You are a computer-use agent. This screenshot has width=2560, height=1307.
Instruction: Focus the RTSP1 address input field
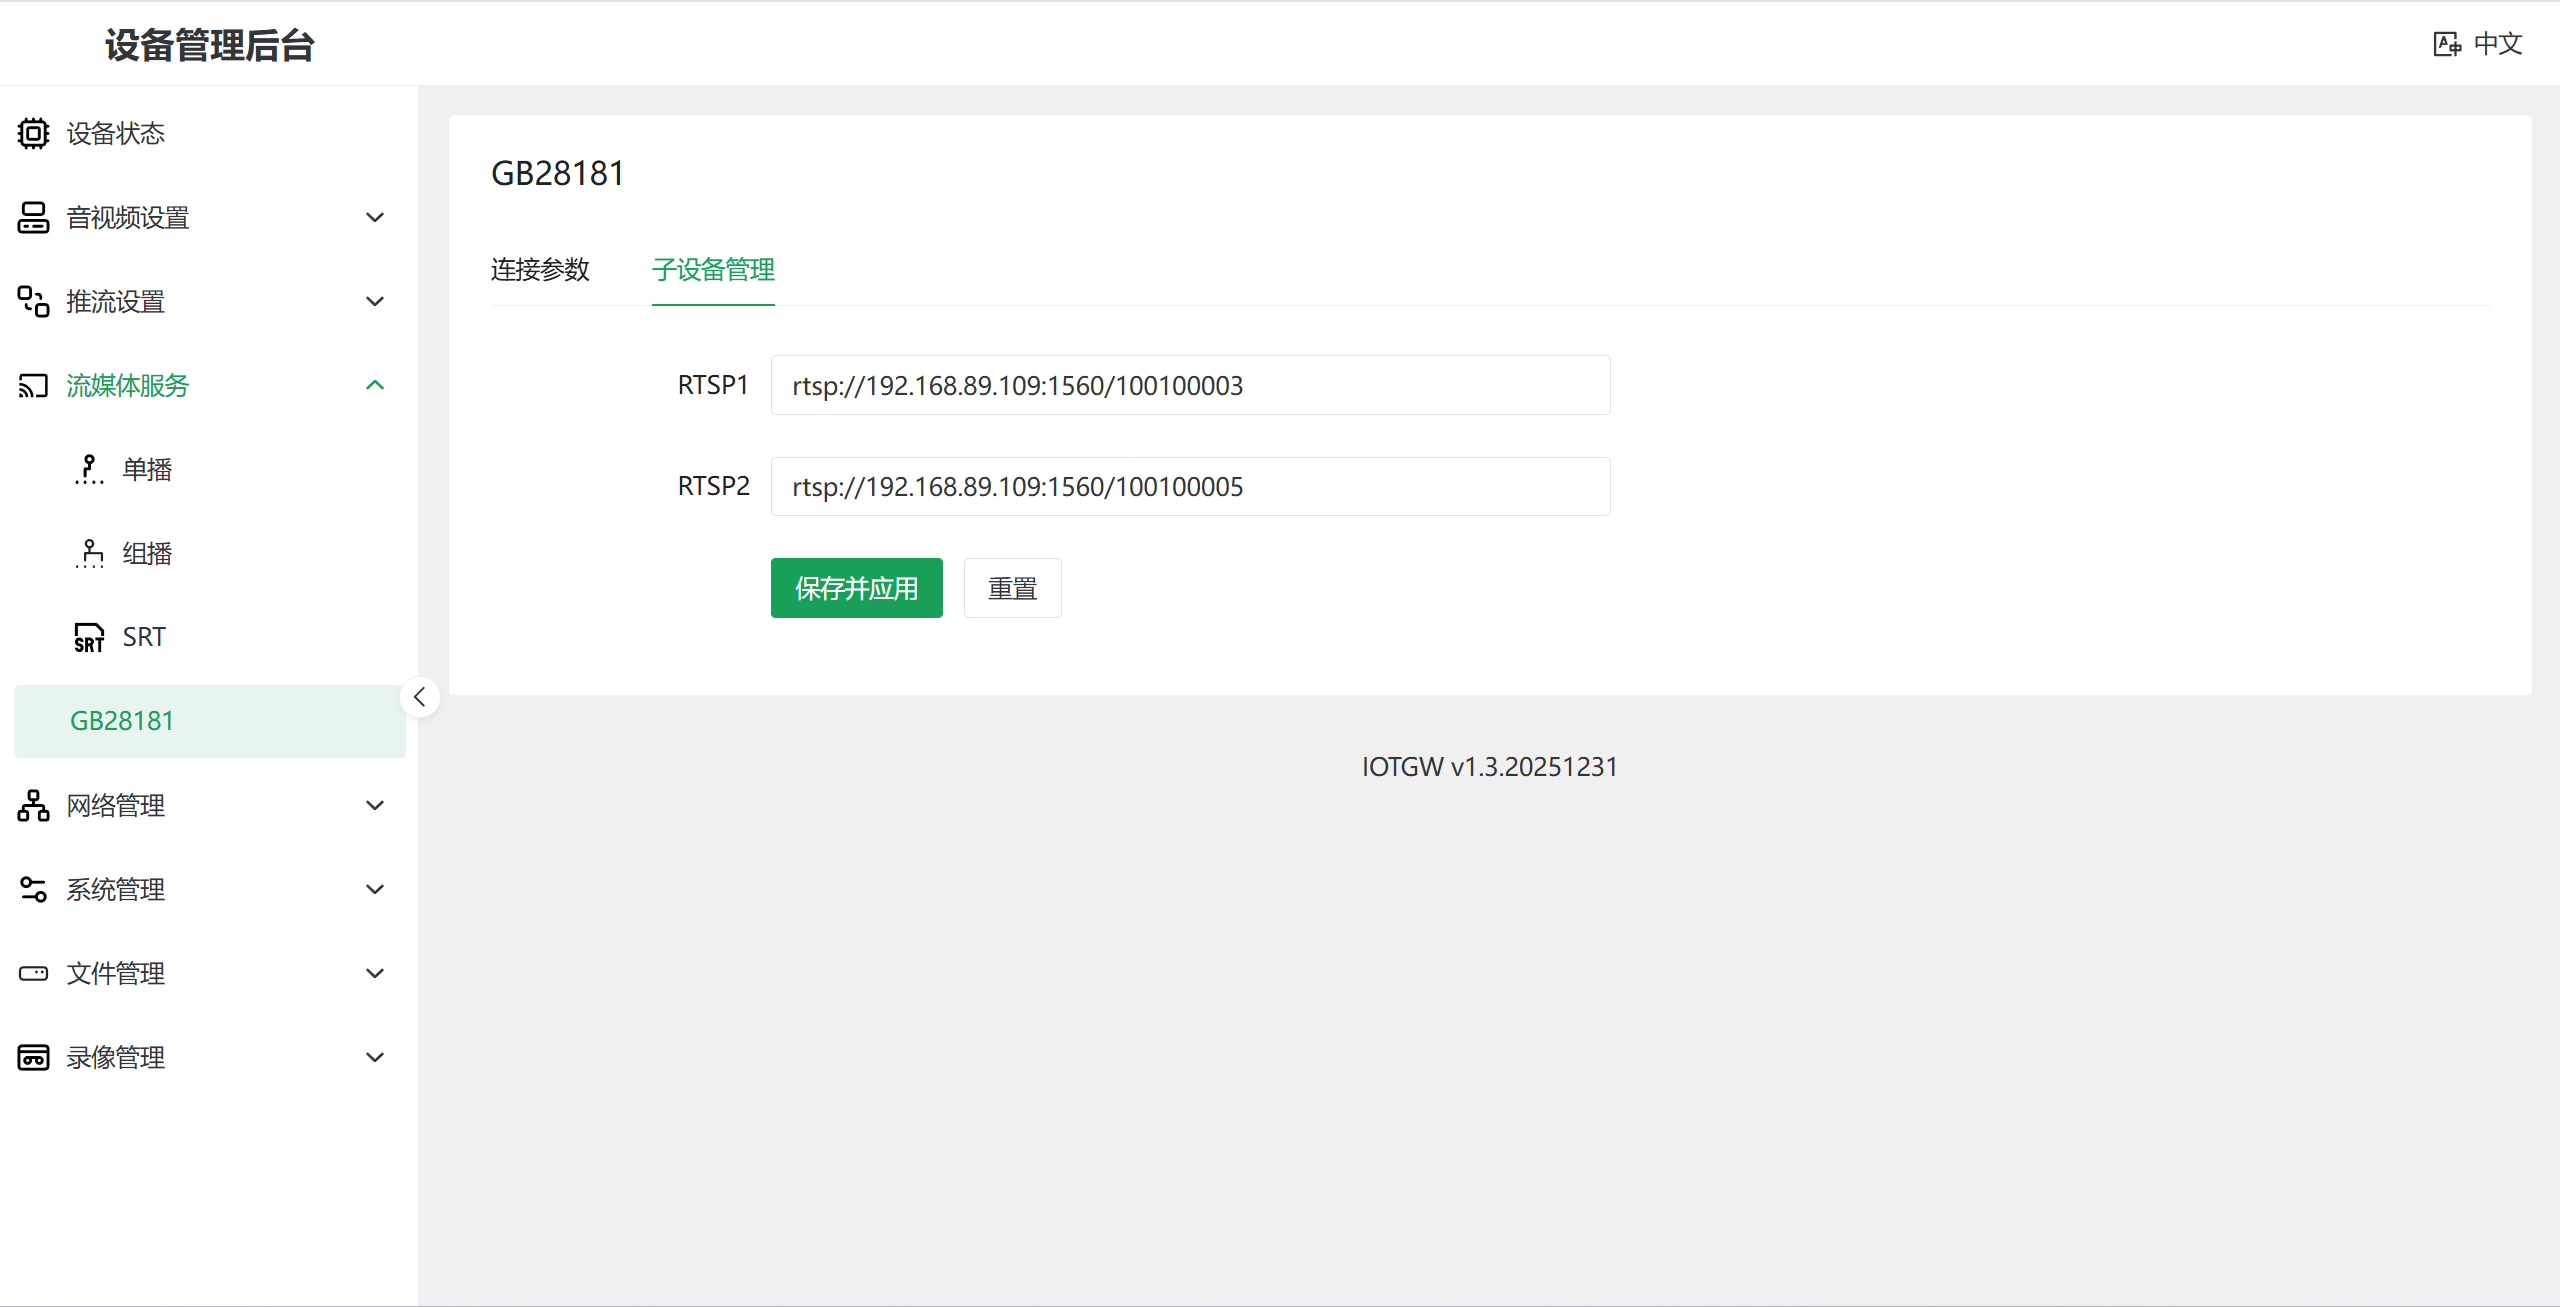pos(1190,386)
